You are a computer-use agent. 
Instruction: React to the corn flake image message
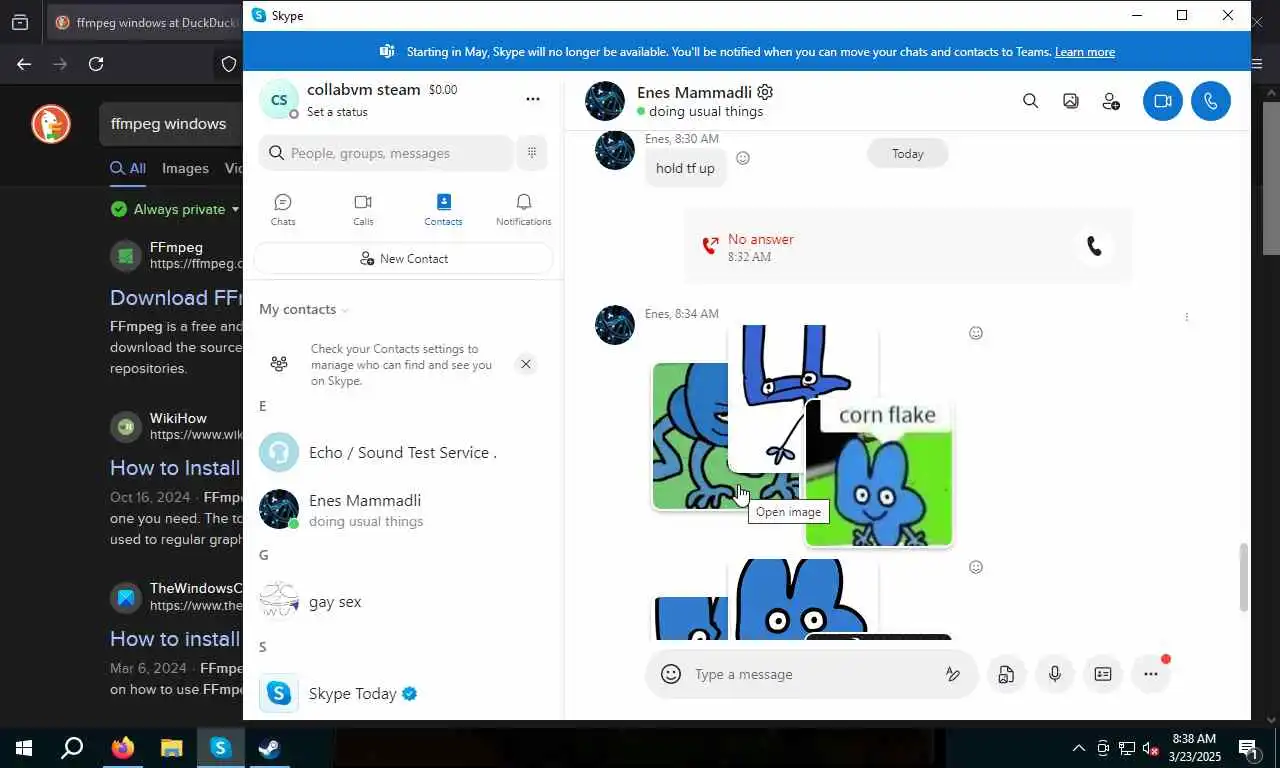[x=976, y=333]
